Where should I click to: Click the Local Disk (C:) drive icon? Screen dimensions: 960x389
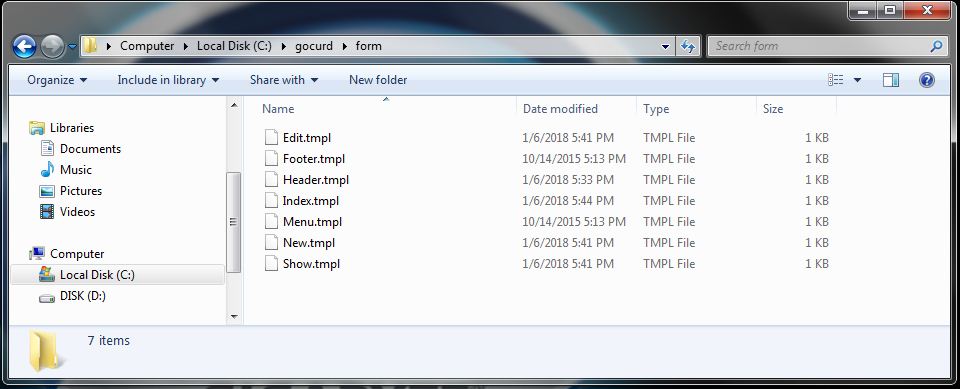click(x=47, y=274)
